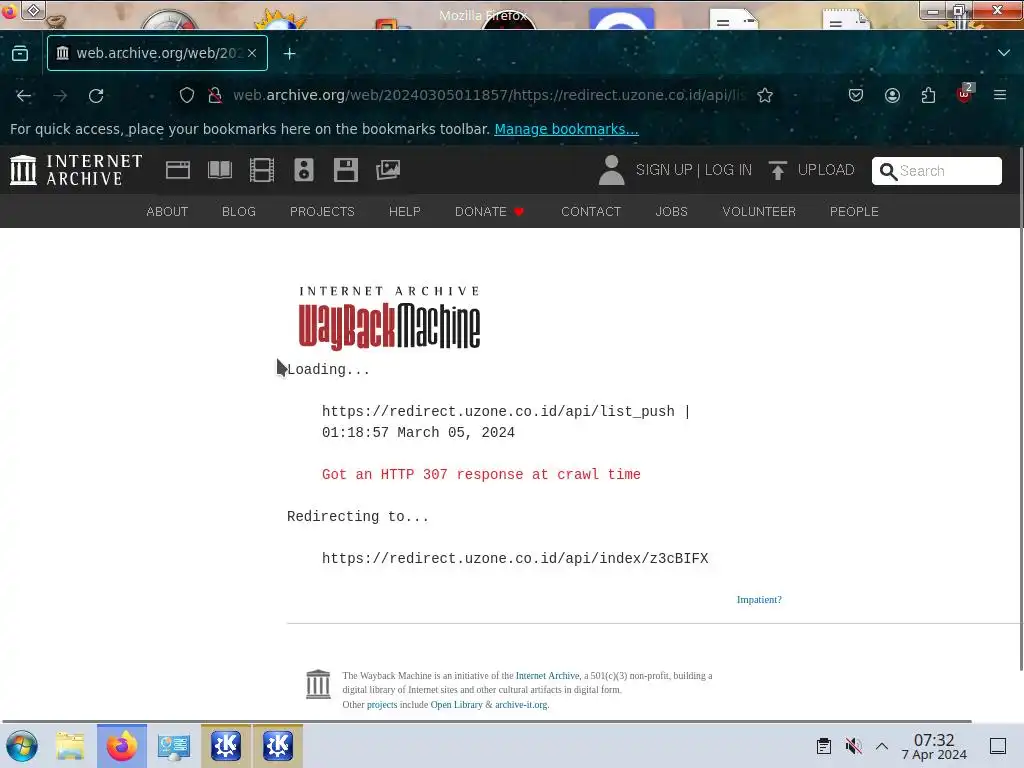Open the Firefox View tab list icon
The width and height of the screenshot is (1024, 768).
[x=20, y=53]
